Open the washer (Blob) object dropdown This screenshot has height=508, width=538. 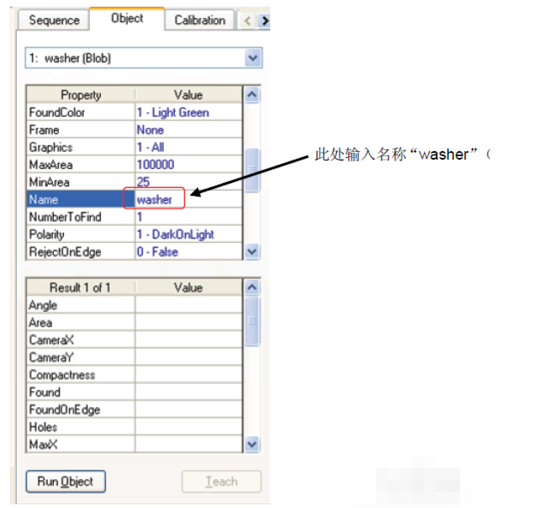tap(253, 58)
